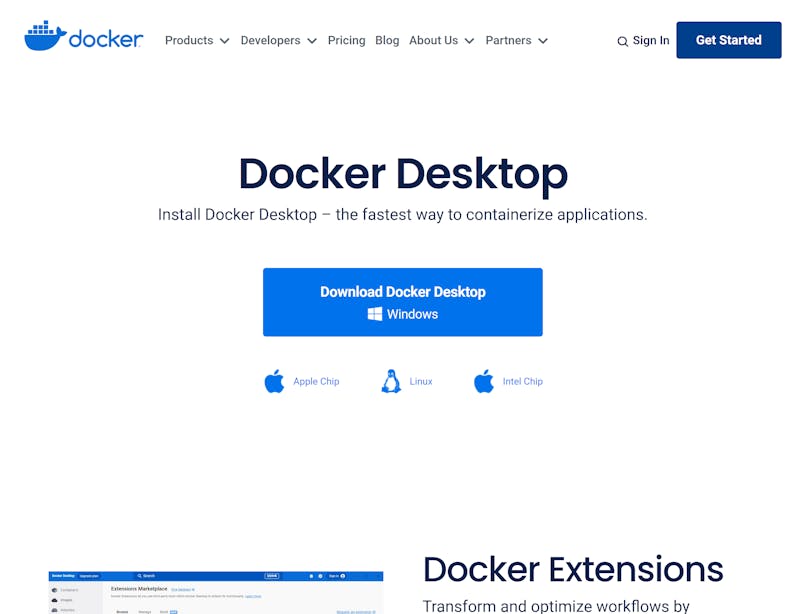This screenshot has width=800, height=614.
Task: Download Docker Desktop for Windows
Action: 403,302
